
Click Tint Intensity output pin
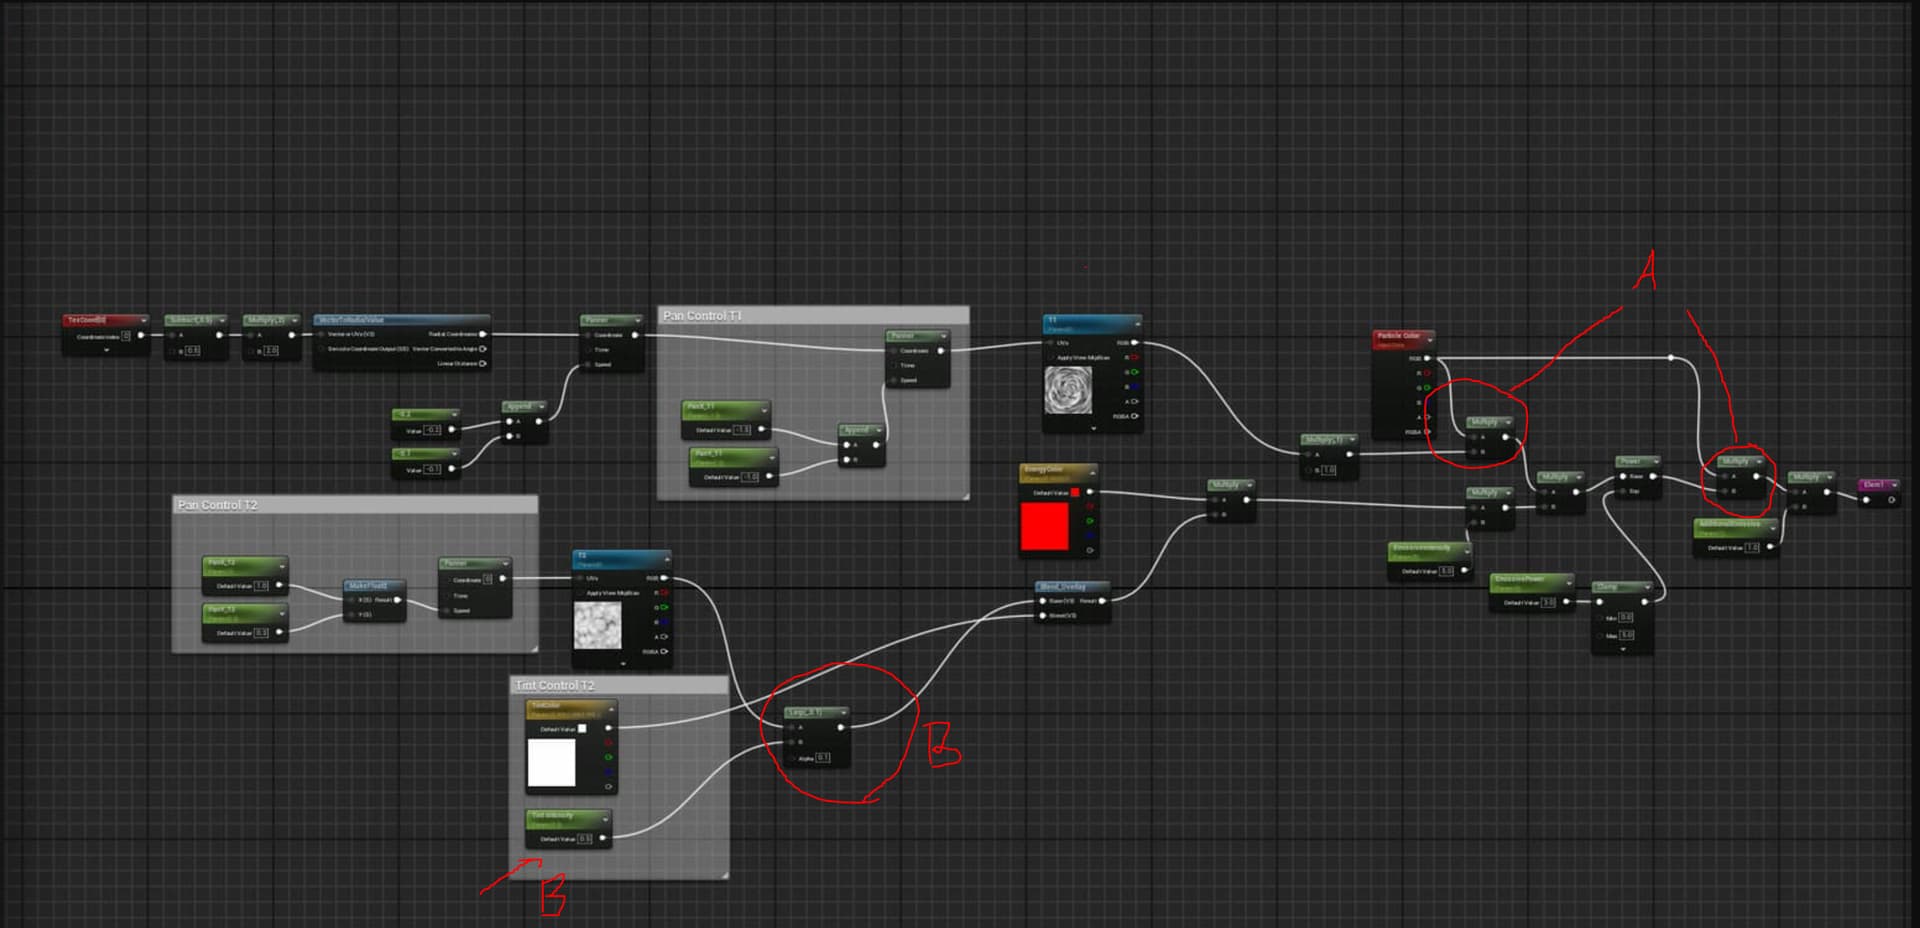602,838
